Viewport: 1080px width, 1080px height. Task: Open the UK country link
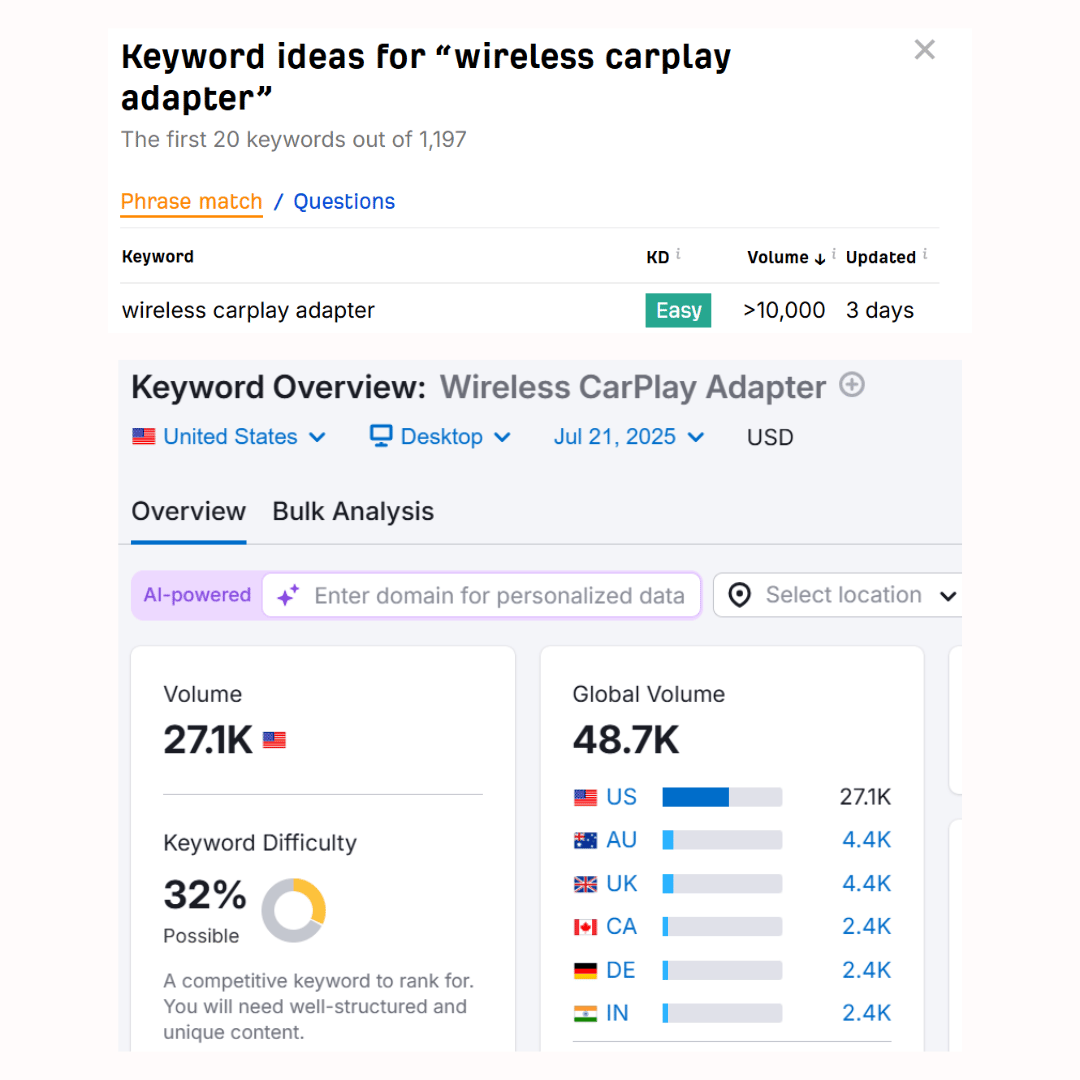tap(621, 884)
